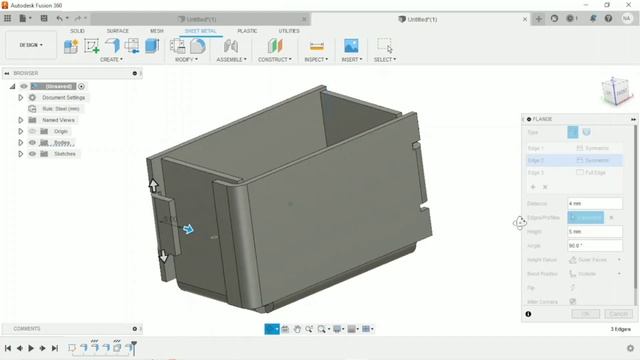Open a new design tab with plus icon
The height and width of the screenshot is (360, 640).
point(539,19)
